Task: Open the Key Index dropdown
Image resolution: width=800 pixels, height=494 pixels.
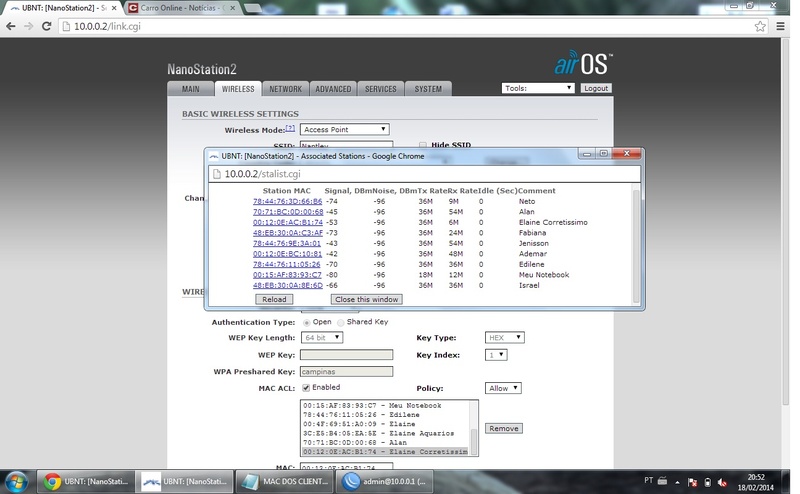Action: [496, 355]
